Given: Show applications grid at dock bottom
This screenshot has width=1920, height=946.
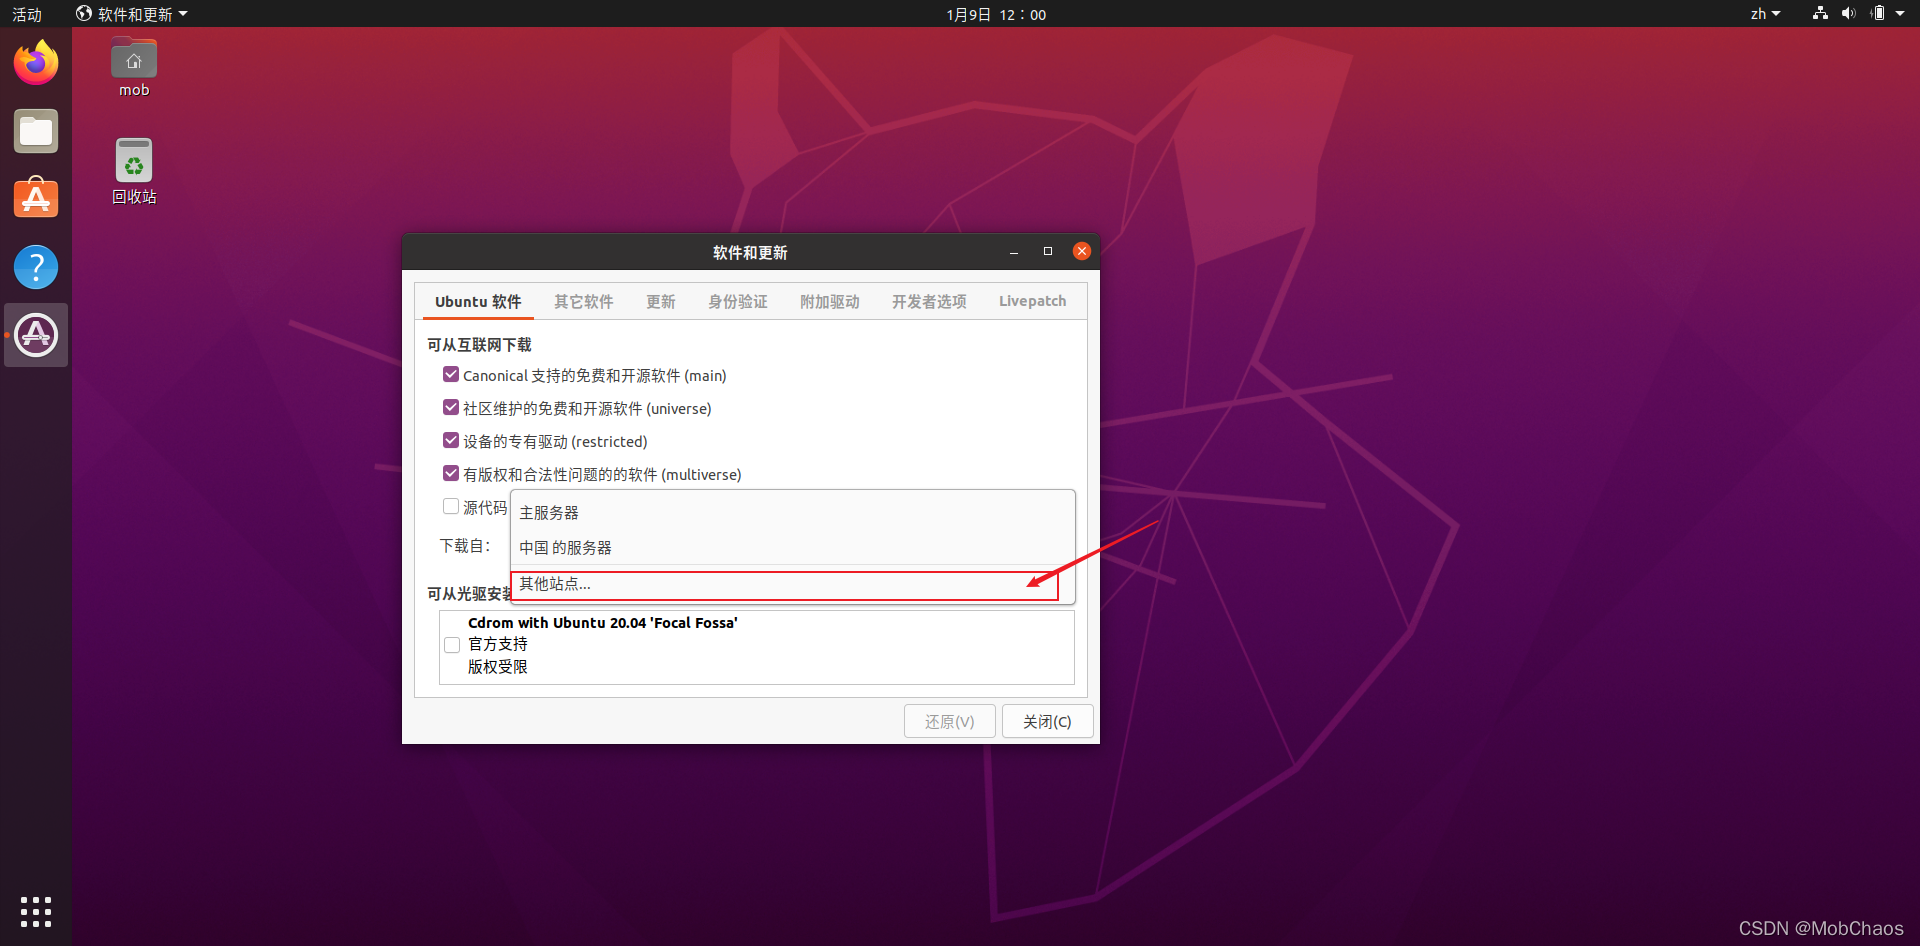Looking at the screenshot, I should pyautogui.click(x=36, y=911).
